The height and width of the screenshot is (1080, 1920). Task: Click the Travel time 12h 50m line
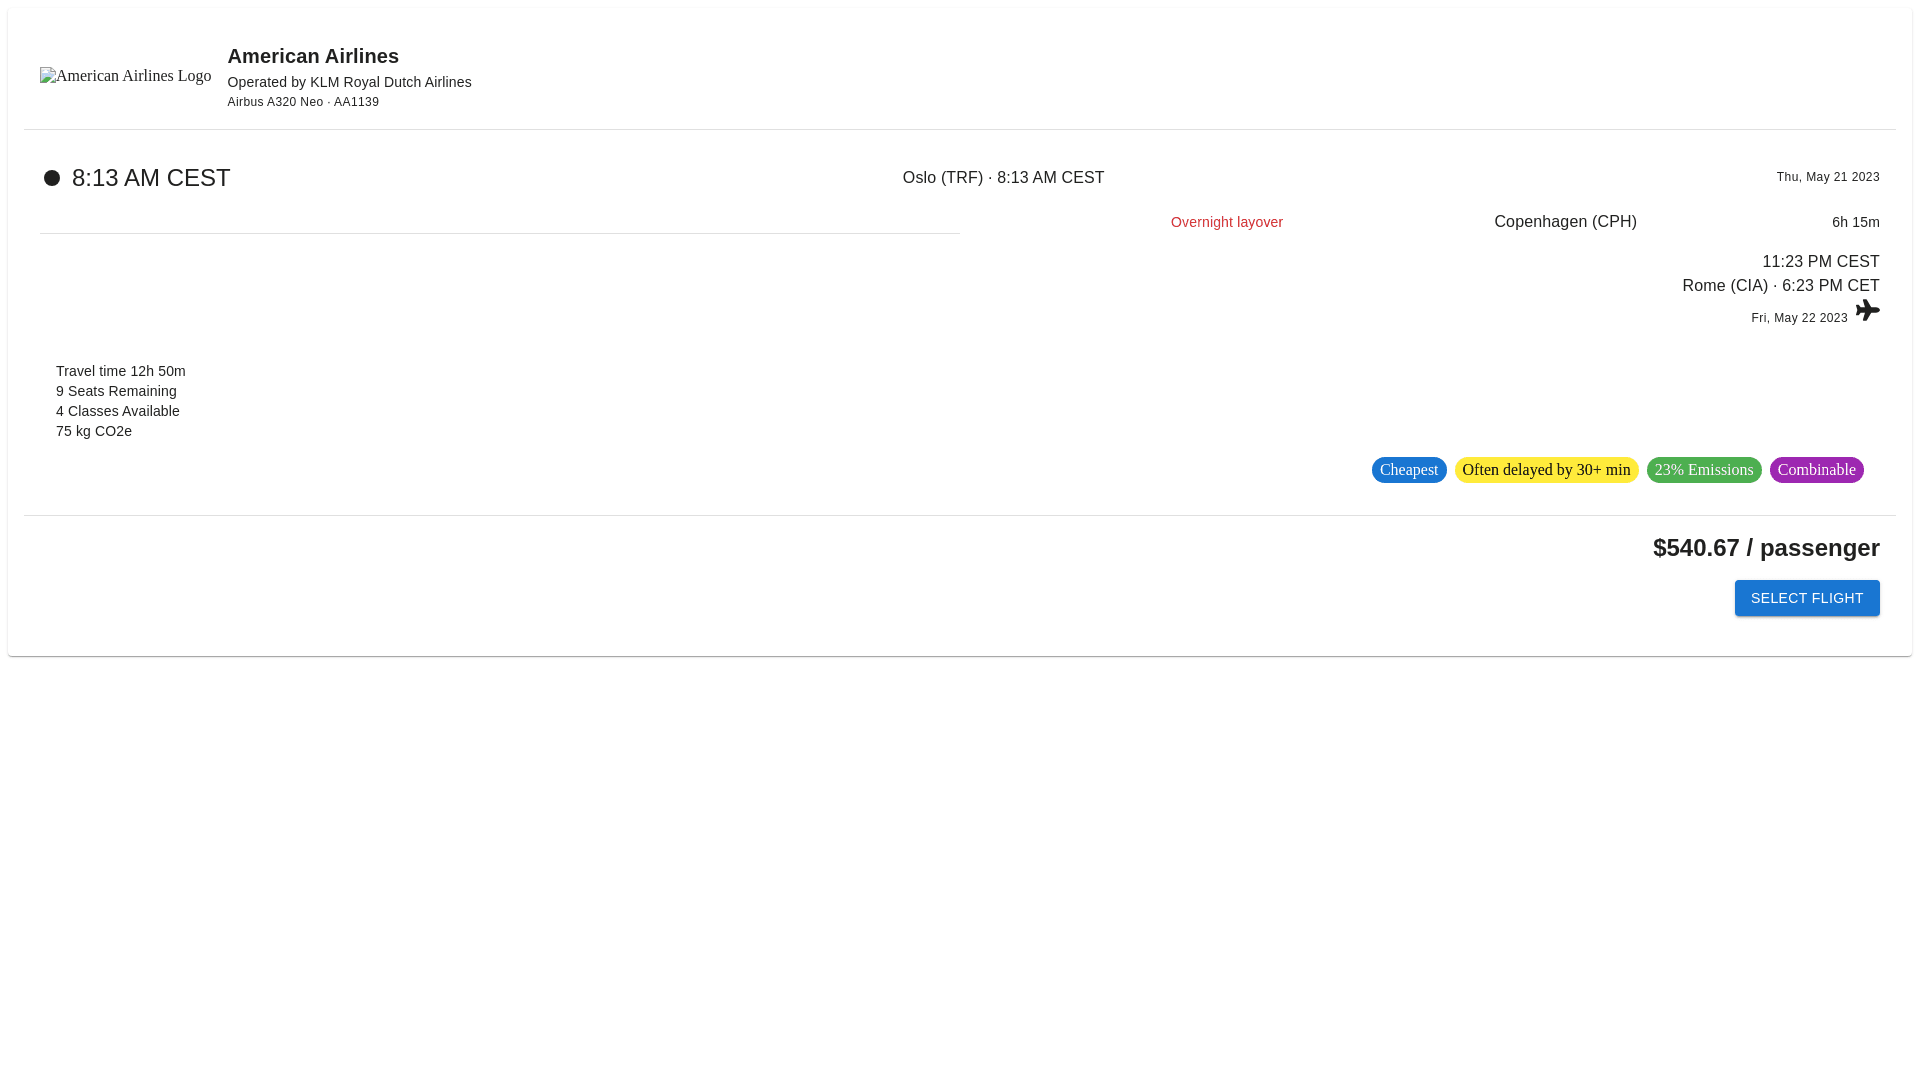121,371
